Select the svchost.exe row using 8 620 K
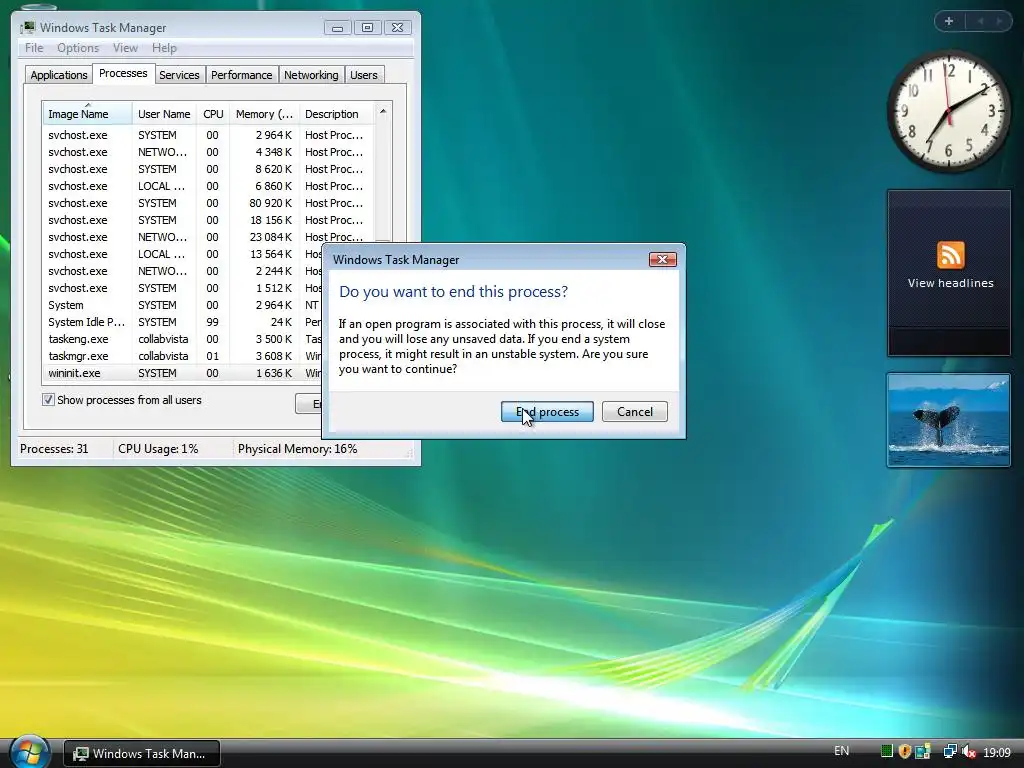1024x768 pixels. [208, 169]
